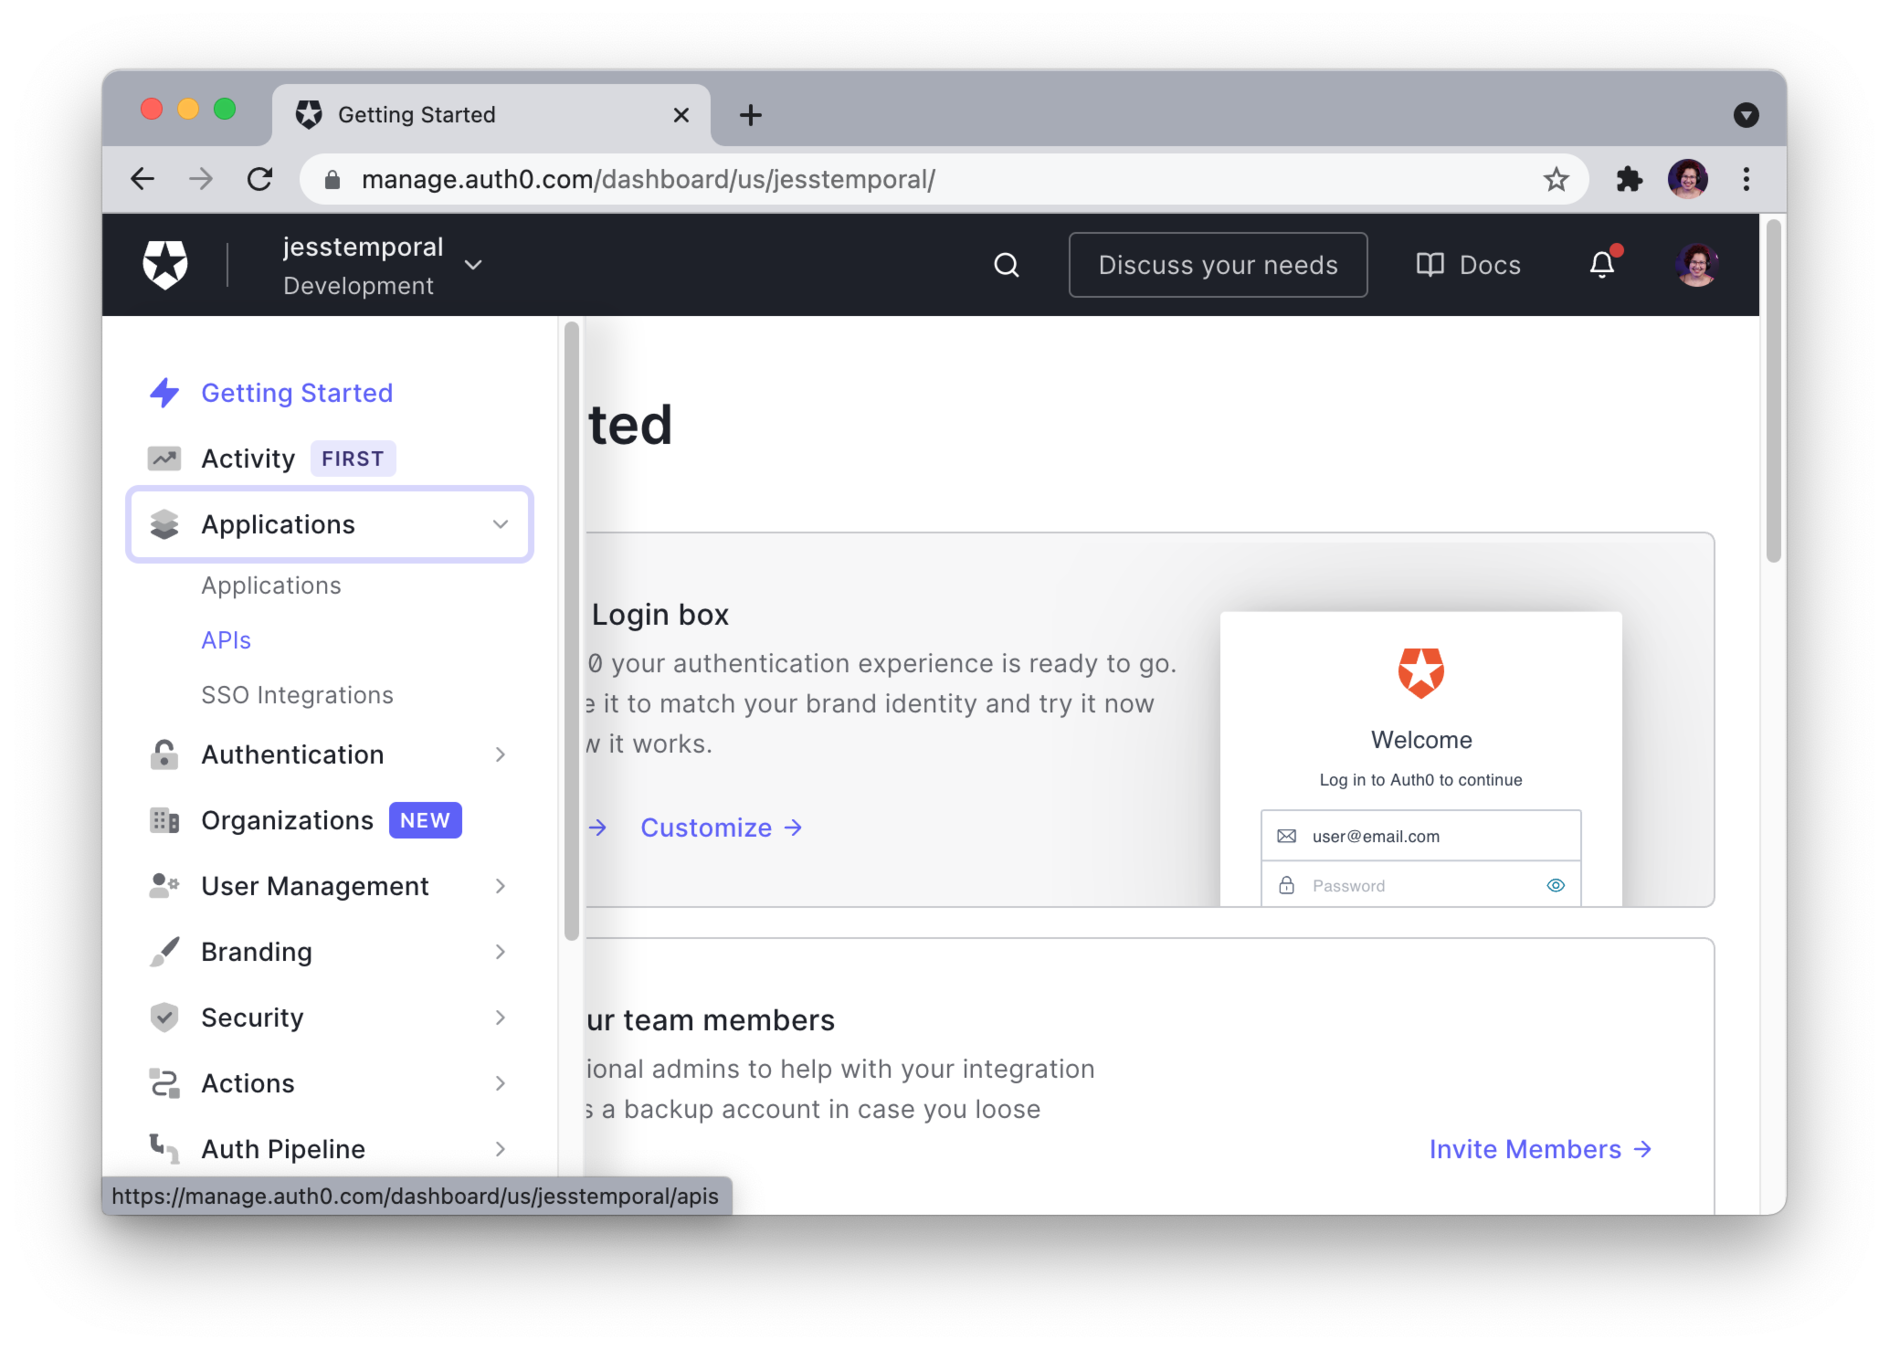Viewport: 1889px width, 1350px height.
Task: Click the FIRST badge next to Activity
Action: [352, 459]
